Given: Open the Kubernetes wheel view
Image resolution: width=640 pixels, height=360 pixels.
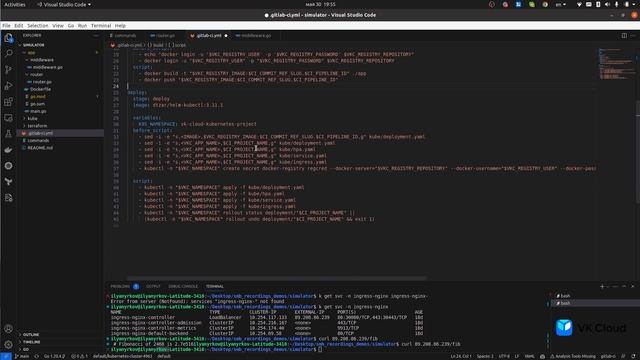Looking at the screenshot, I should coord(8,166).
